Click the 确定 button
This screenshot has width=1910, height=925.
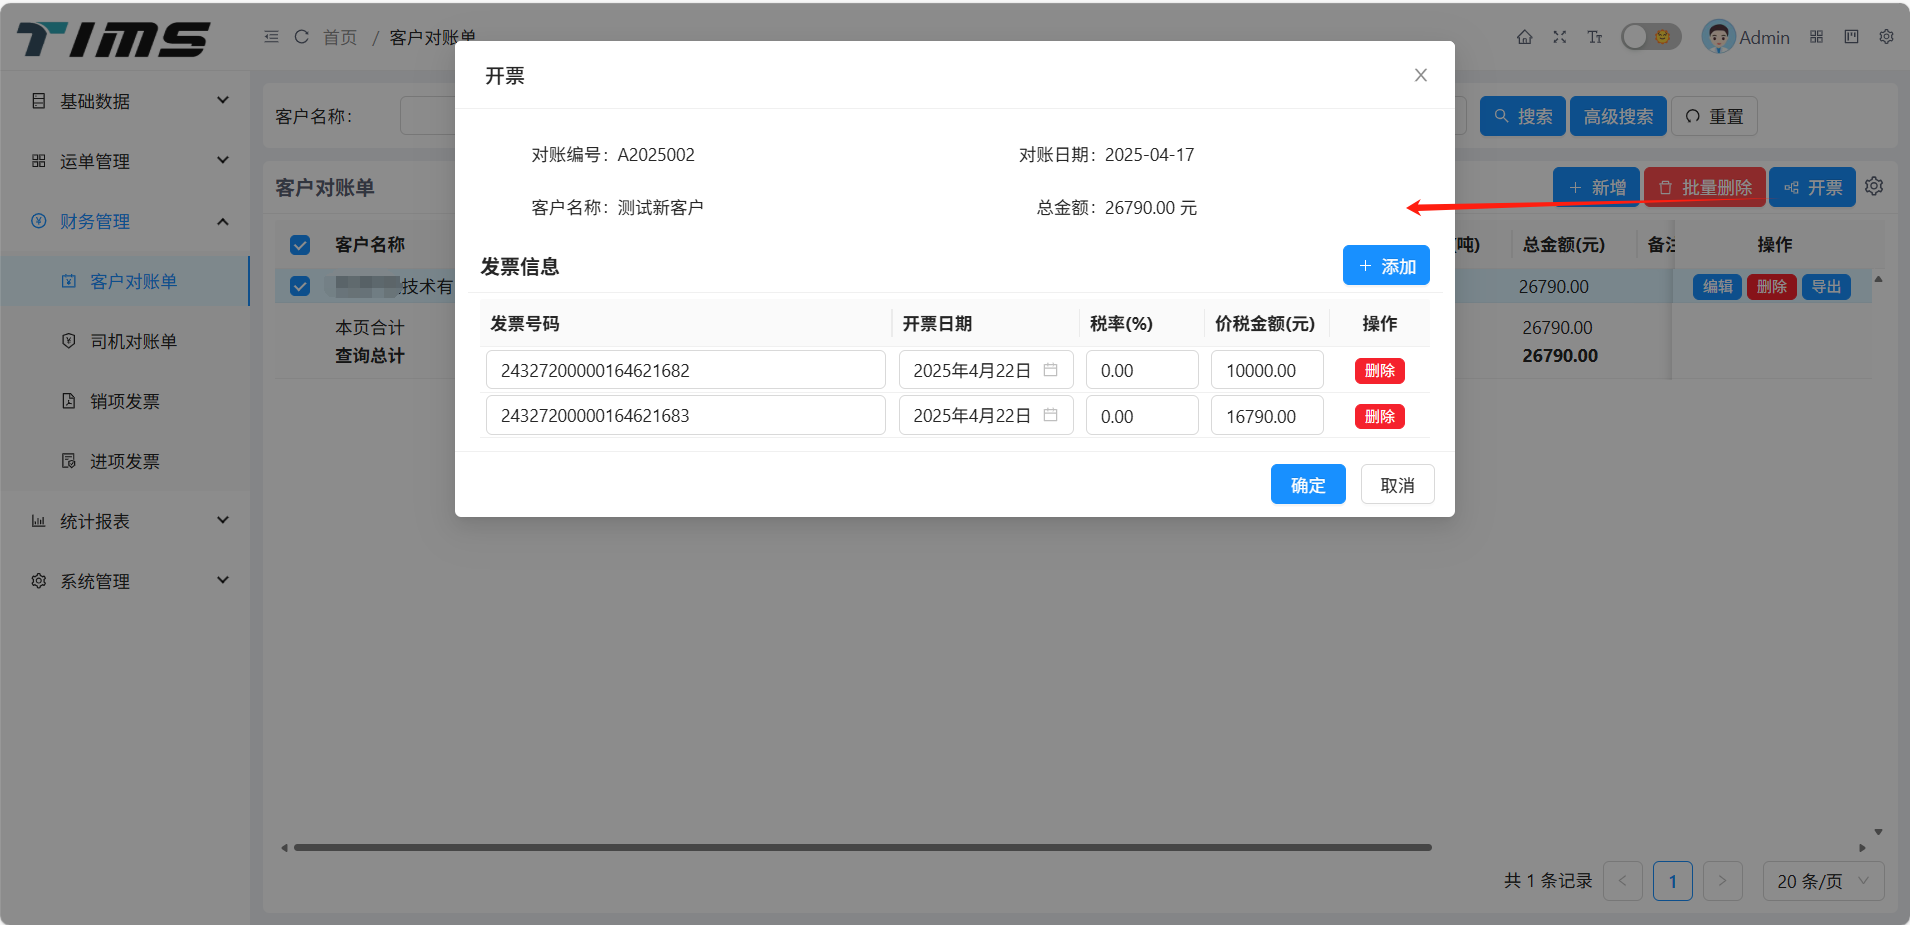[x=1307, y=485]
